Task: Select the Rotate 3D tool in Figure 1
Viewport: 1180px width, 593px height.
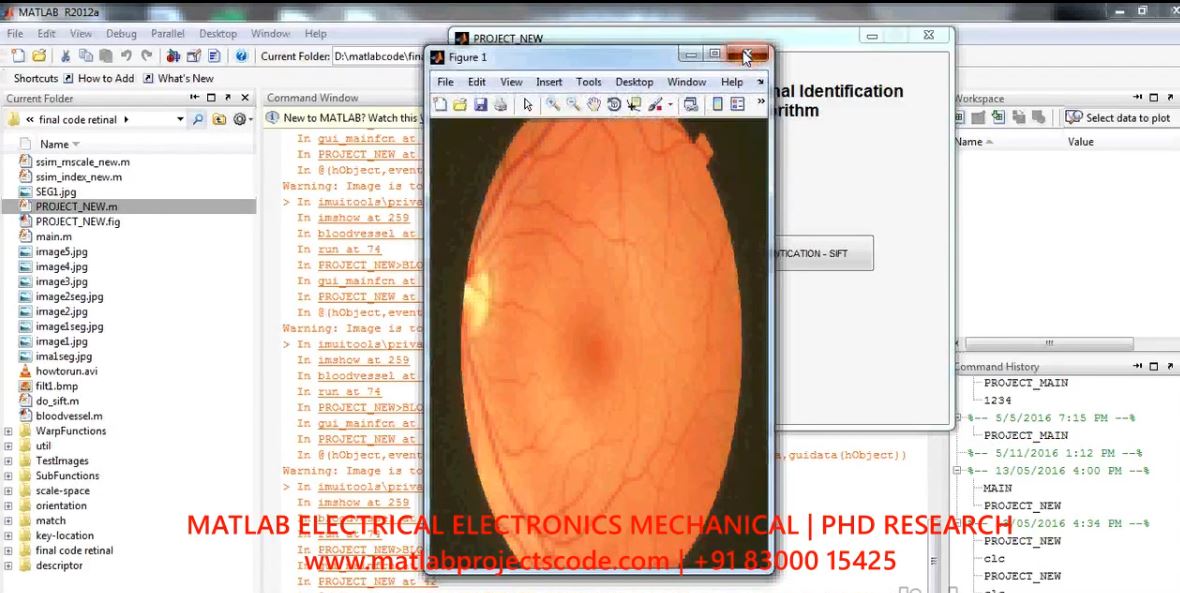Action: (613, 105)
